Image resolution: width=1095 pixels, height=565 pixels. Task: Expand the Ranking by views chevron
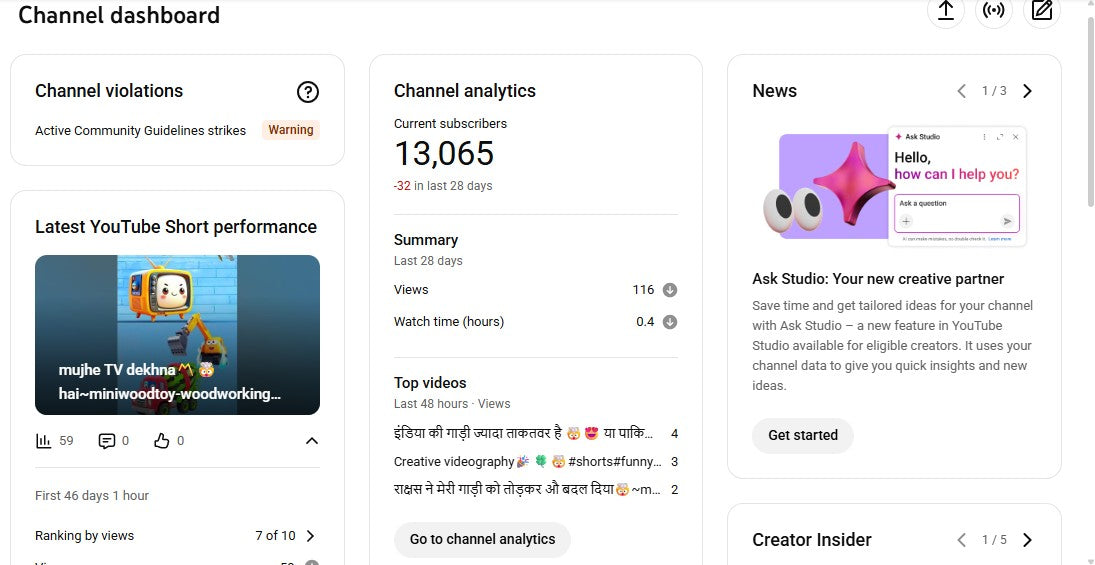[x=311, y=536]
